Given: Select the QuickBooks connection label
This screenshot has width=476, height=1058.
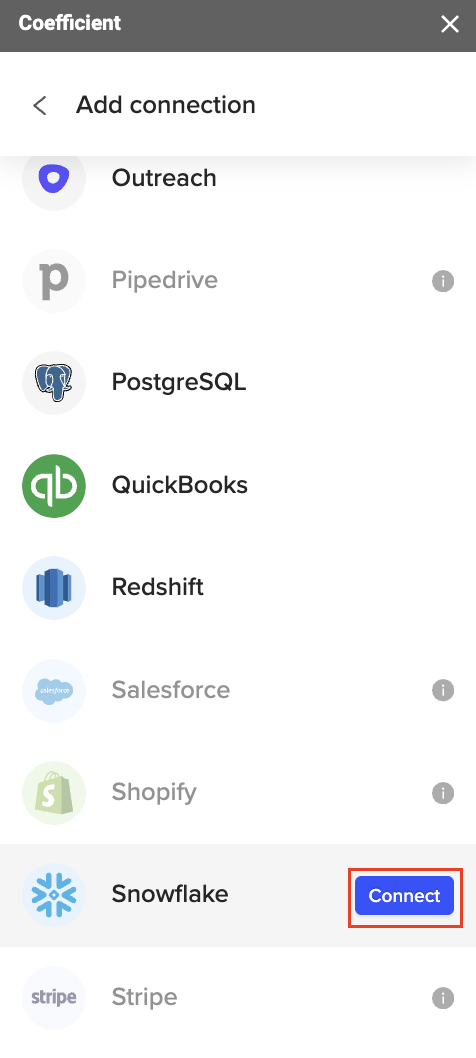Looking at the screenshot, I should click(180, 485).
